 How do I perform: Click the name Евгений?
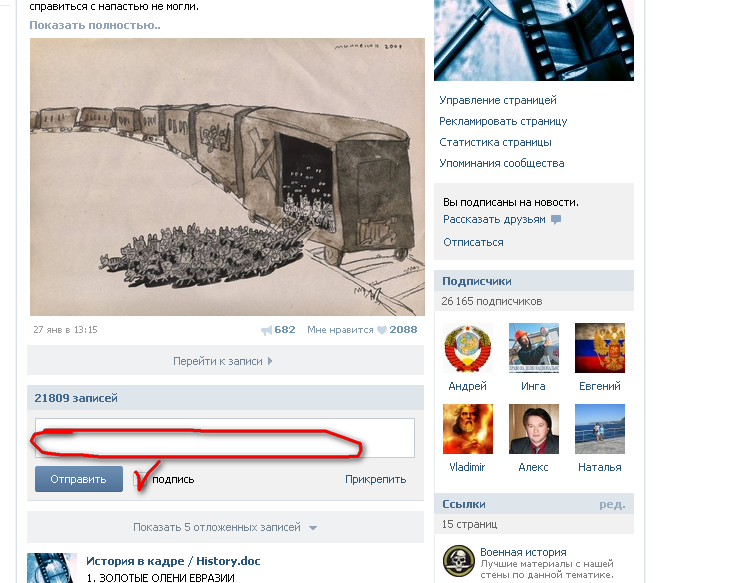(600, 386)
